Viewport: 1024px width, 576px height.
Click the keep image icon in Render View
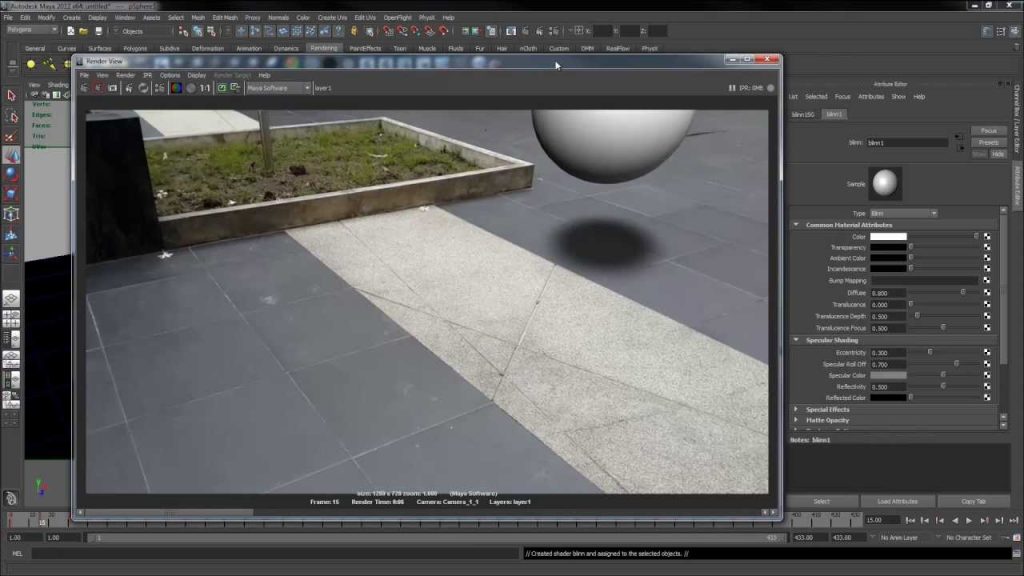click(221, 88)
